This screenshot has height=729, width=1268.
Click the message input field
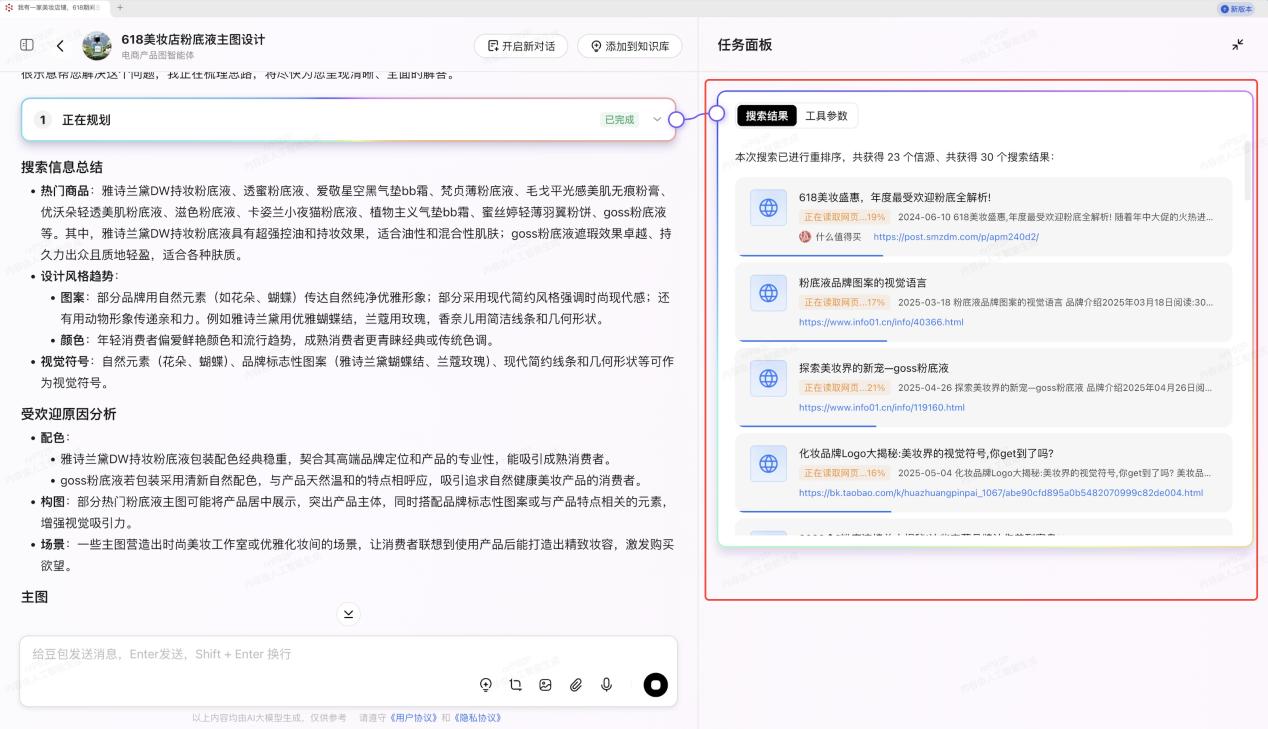(250, 654)
